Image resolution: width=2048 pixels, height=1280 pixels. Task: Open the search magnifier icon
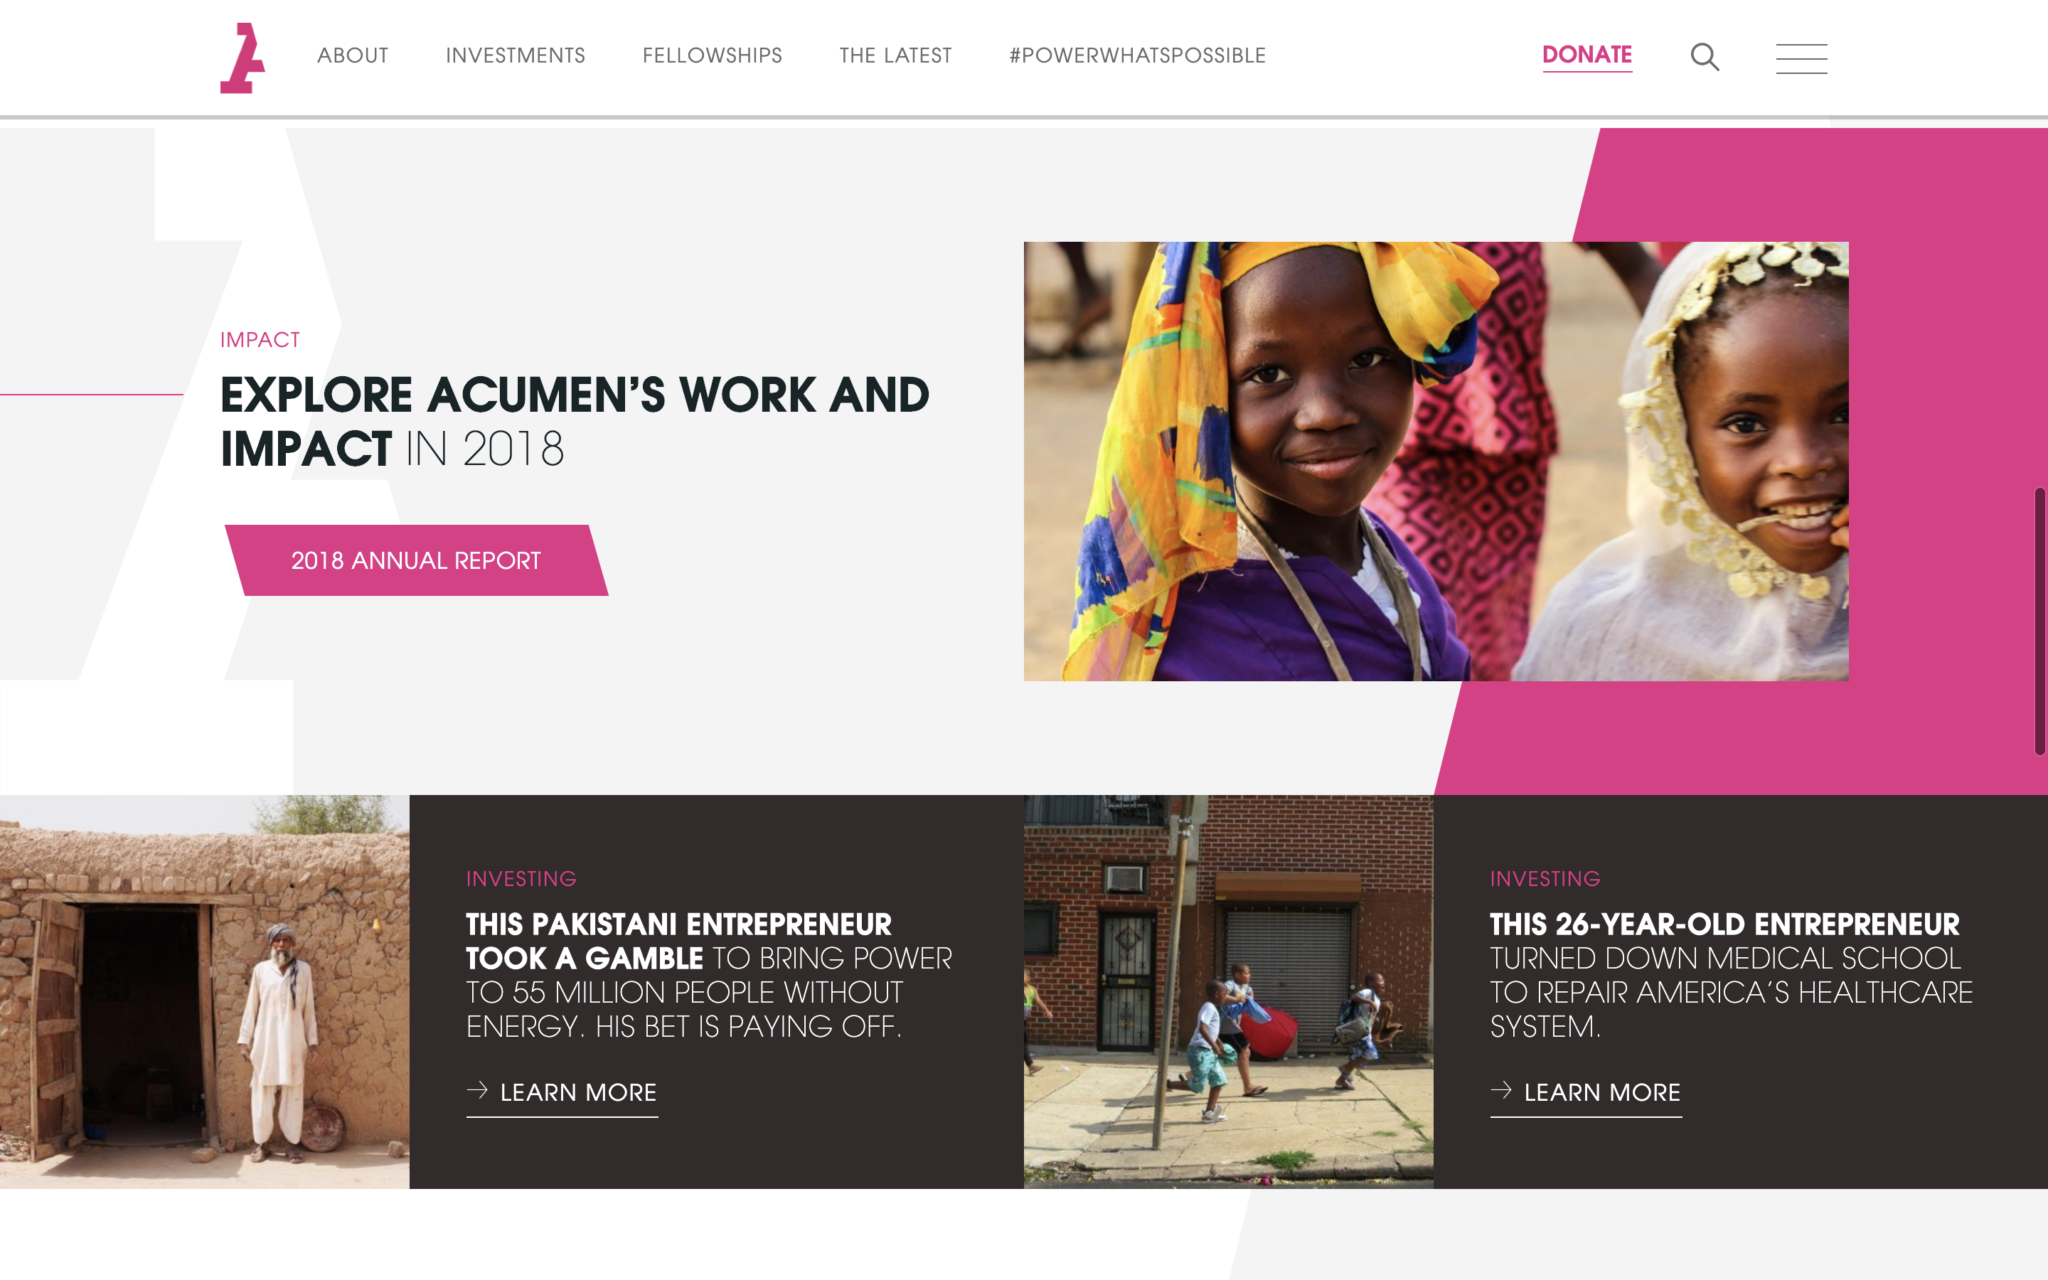1705,57
